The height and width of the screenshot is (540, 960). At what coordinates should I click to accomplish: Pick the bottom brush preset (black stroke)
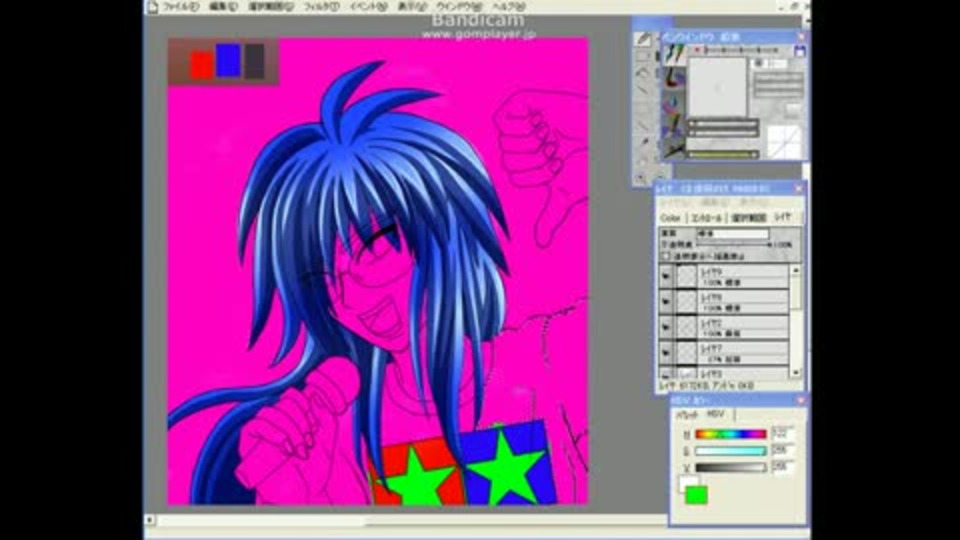point(674,148)
